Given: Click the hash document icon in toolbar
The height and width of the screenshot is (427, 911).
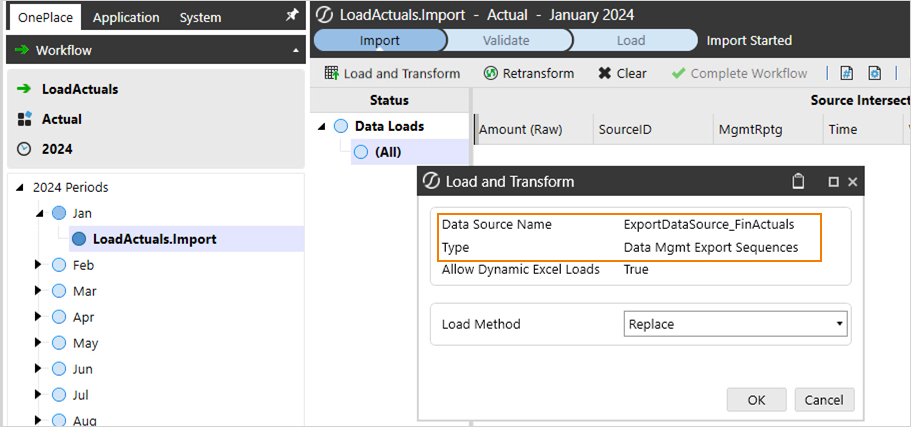Looking at the screenshot, I should click(846, 73).
